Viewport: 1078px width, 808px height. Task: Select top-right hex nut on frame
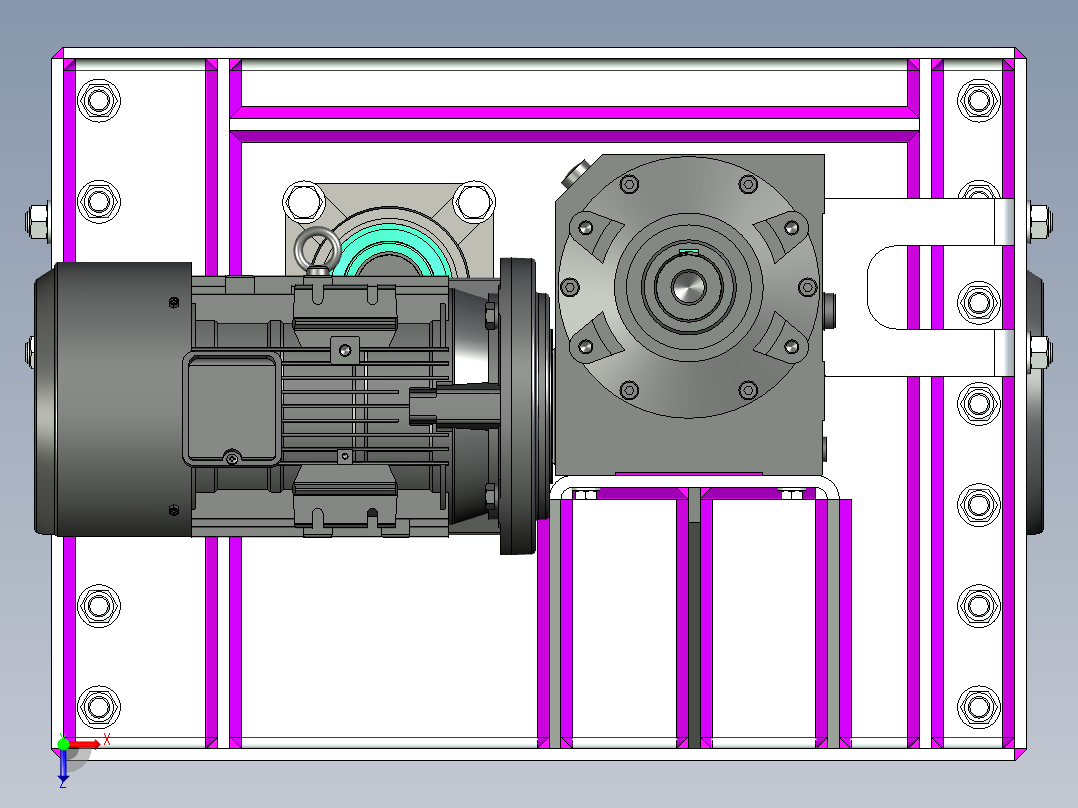click(978, 100)
